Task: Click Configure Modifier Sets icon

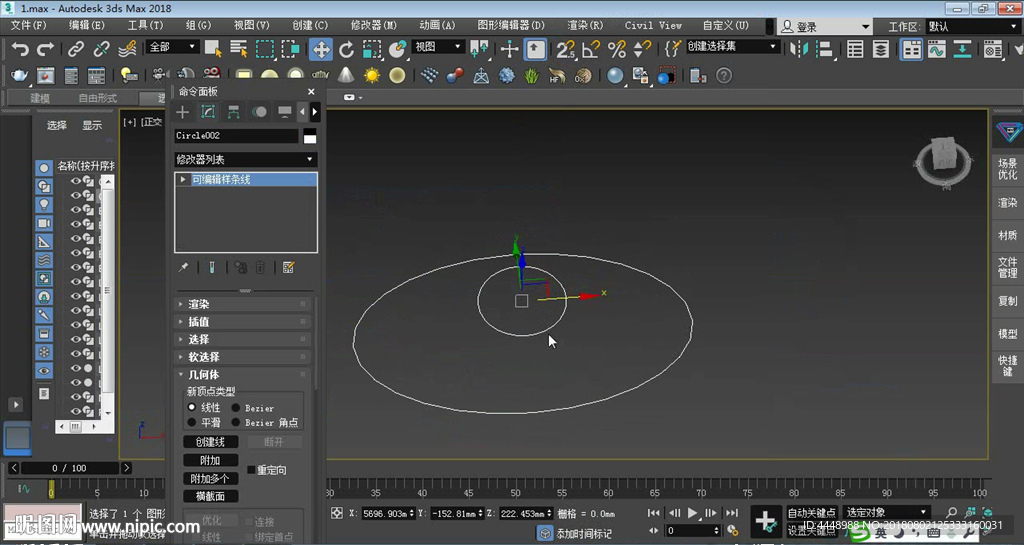Action: [x=288, y=268]
